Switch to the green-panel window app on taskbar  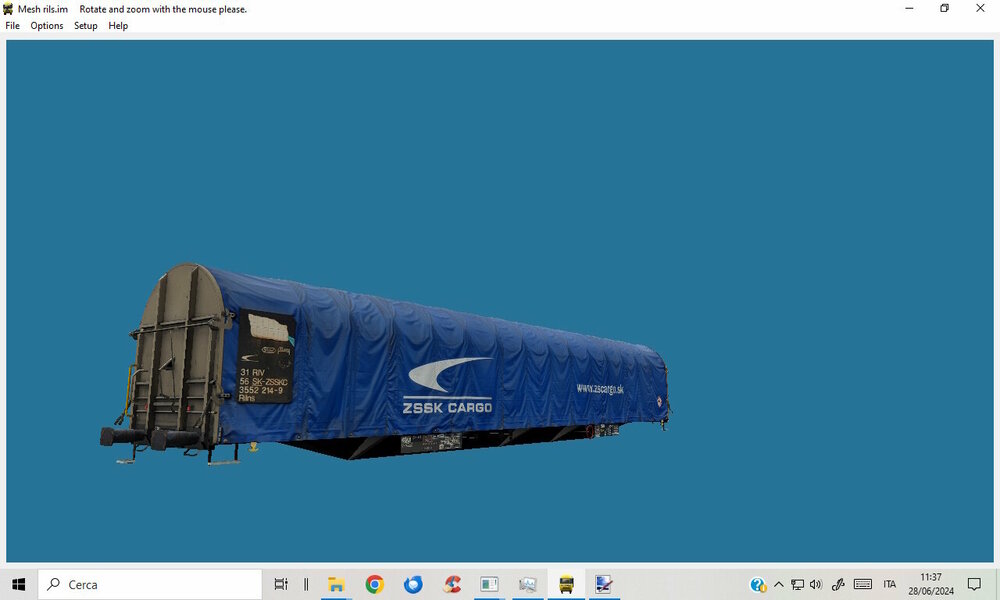[490, 584]
